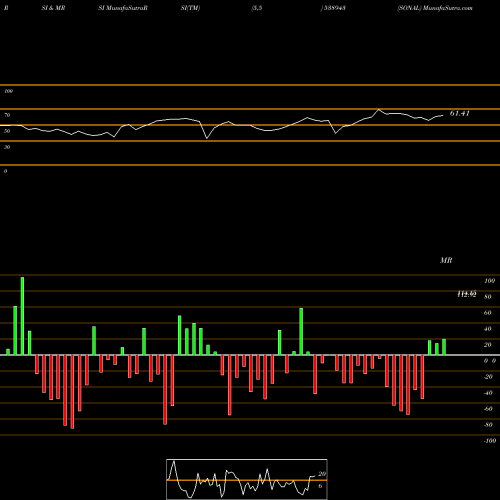Click the 20 label in mini chart
The height and width of the screenshot is (500, 500).
point(322,474)
